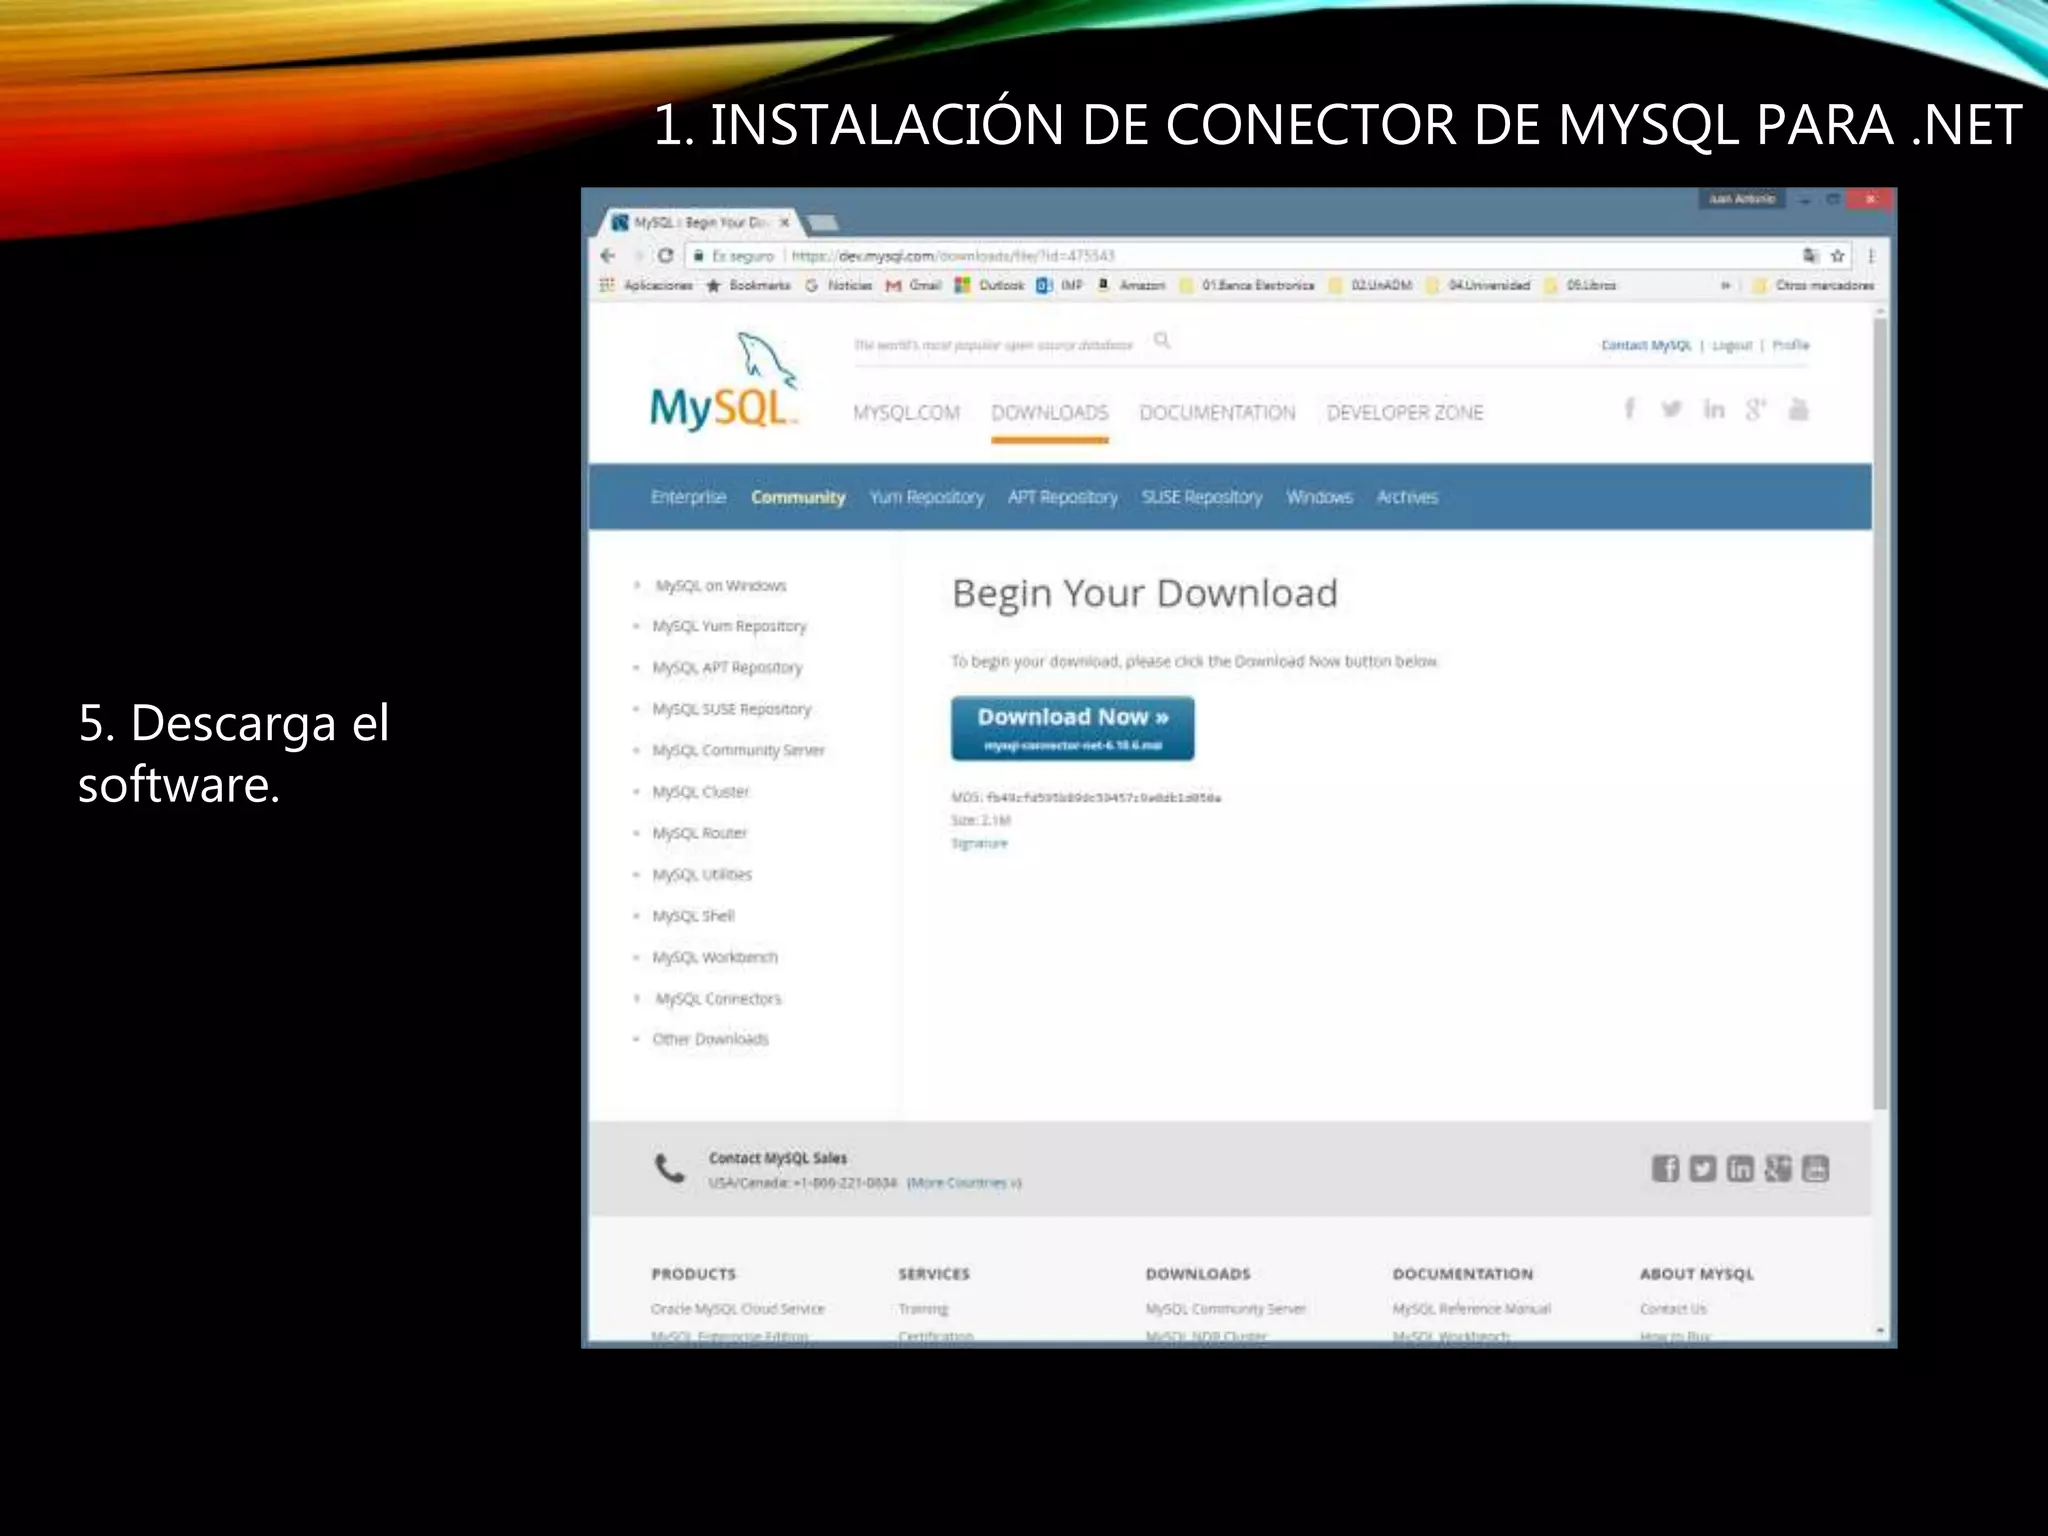Select Community in the blue menu
Image resolution: width=2048 pixels, height=1536 pixels.
click(798, 497)
